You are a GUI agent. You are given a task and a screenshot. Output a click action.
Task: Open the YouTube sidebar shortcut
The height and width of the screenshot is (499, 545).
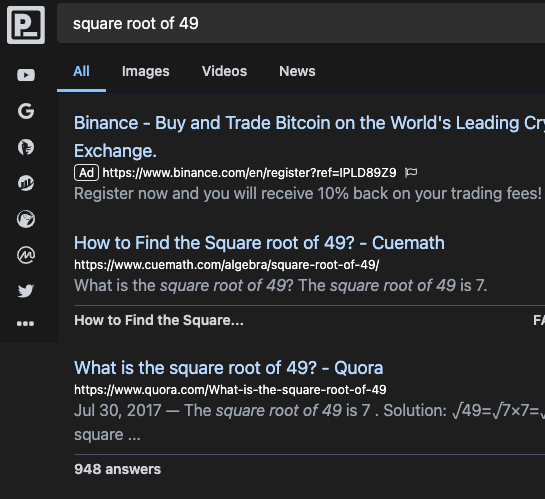[x=26, y=75]
